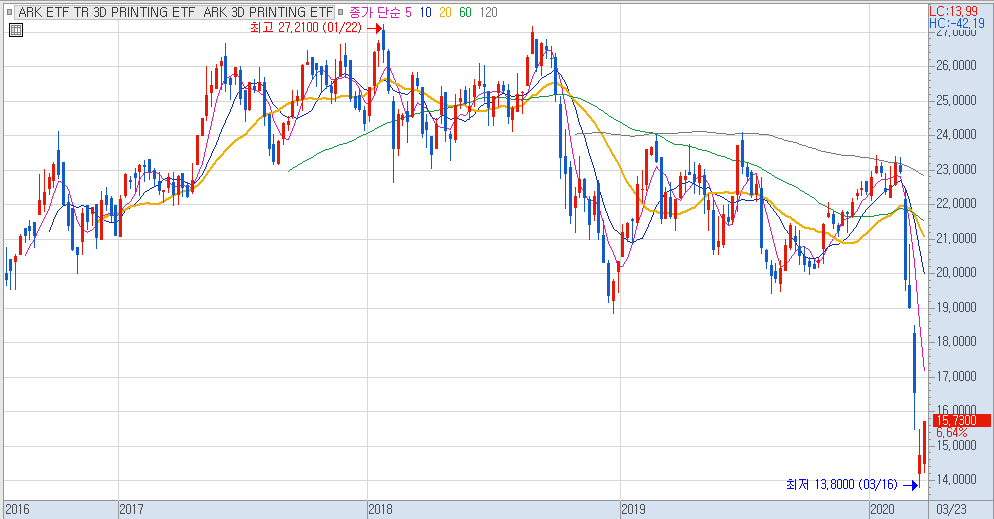Click the 21.0000 price axis label
This screenshot has width=994, height=519.
956,238
